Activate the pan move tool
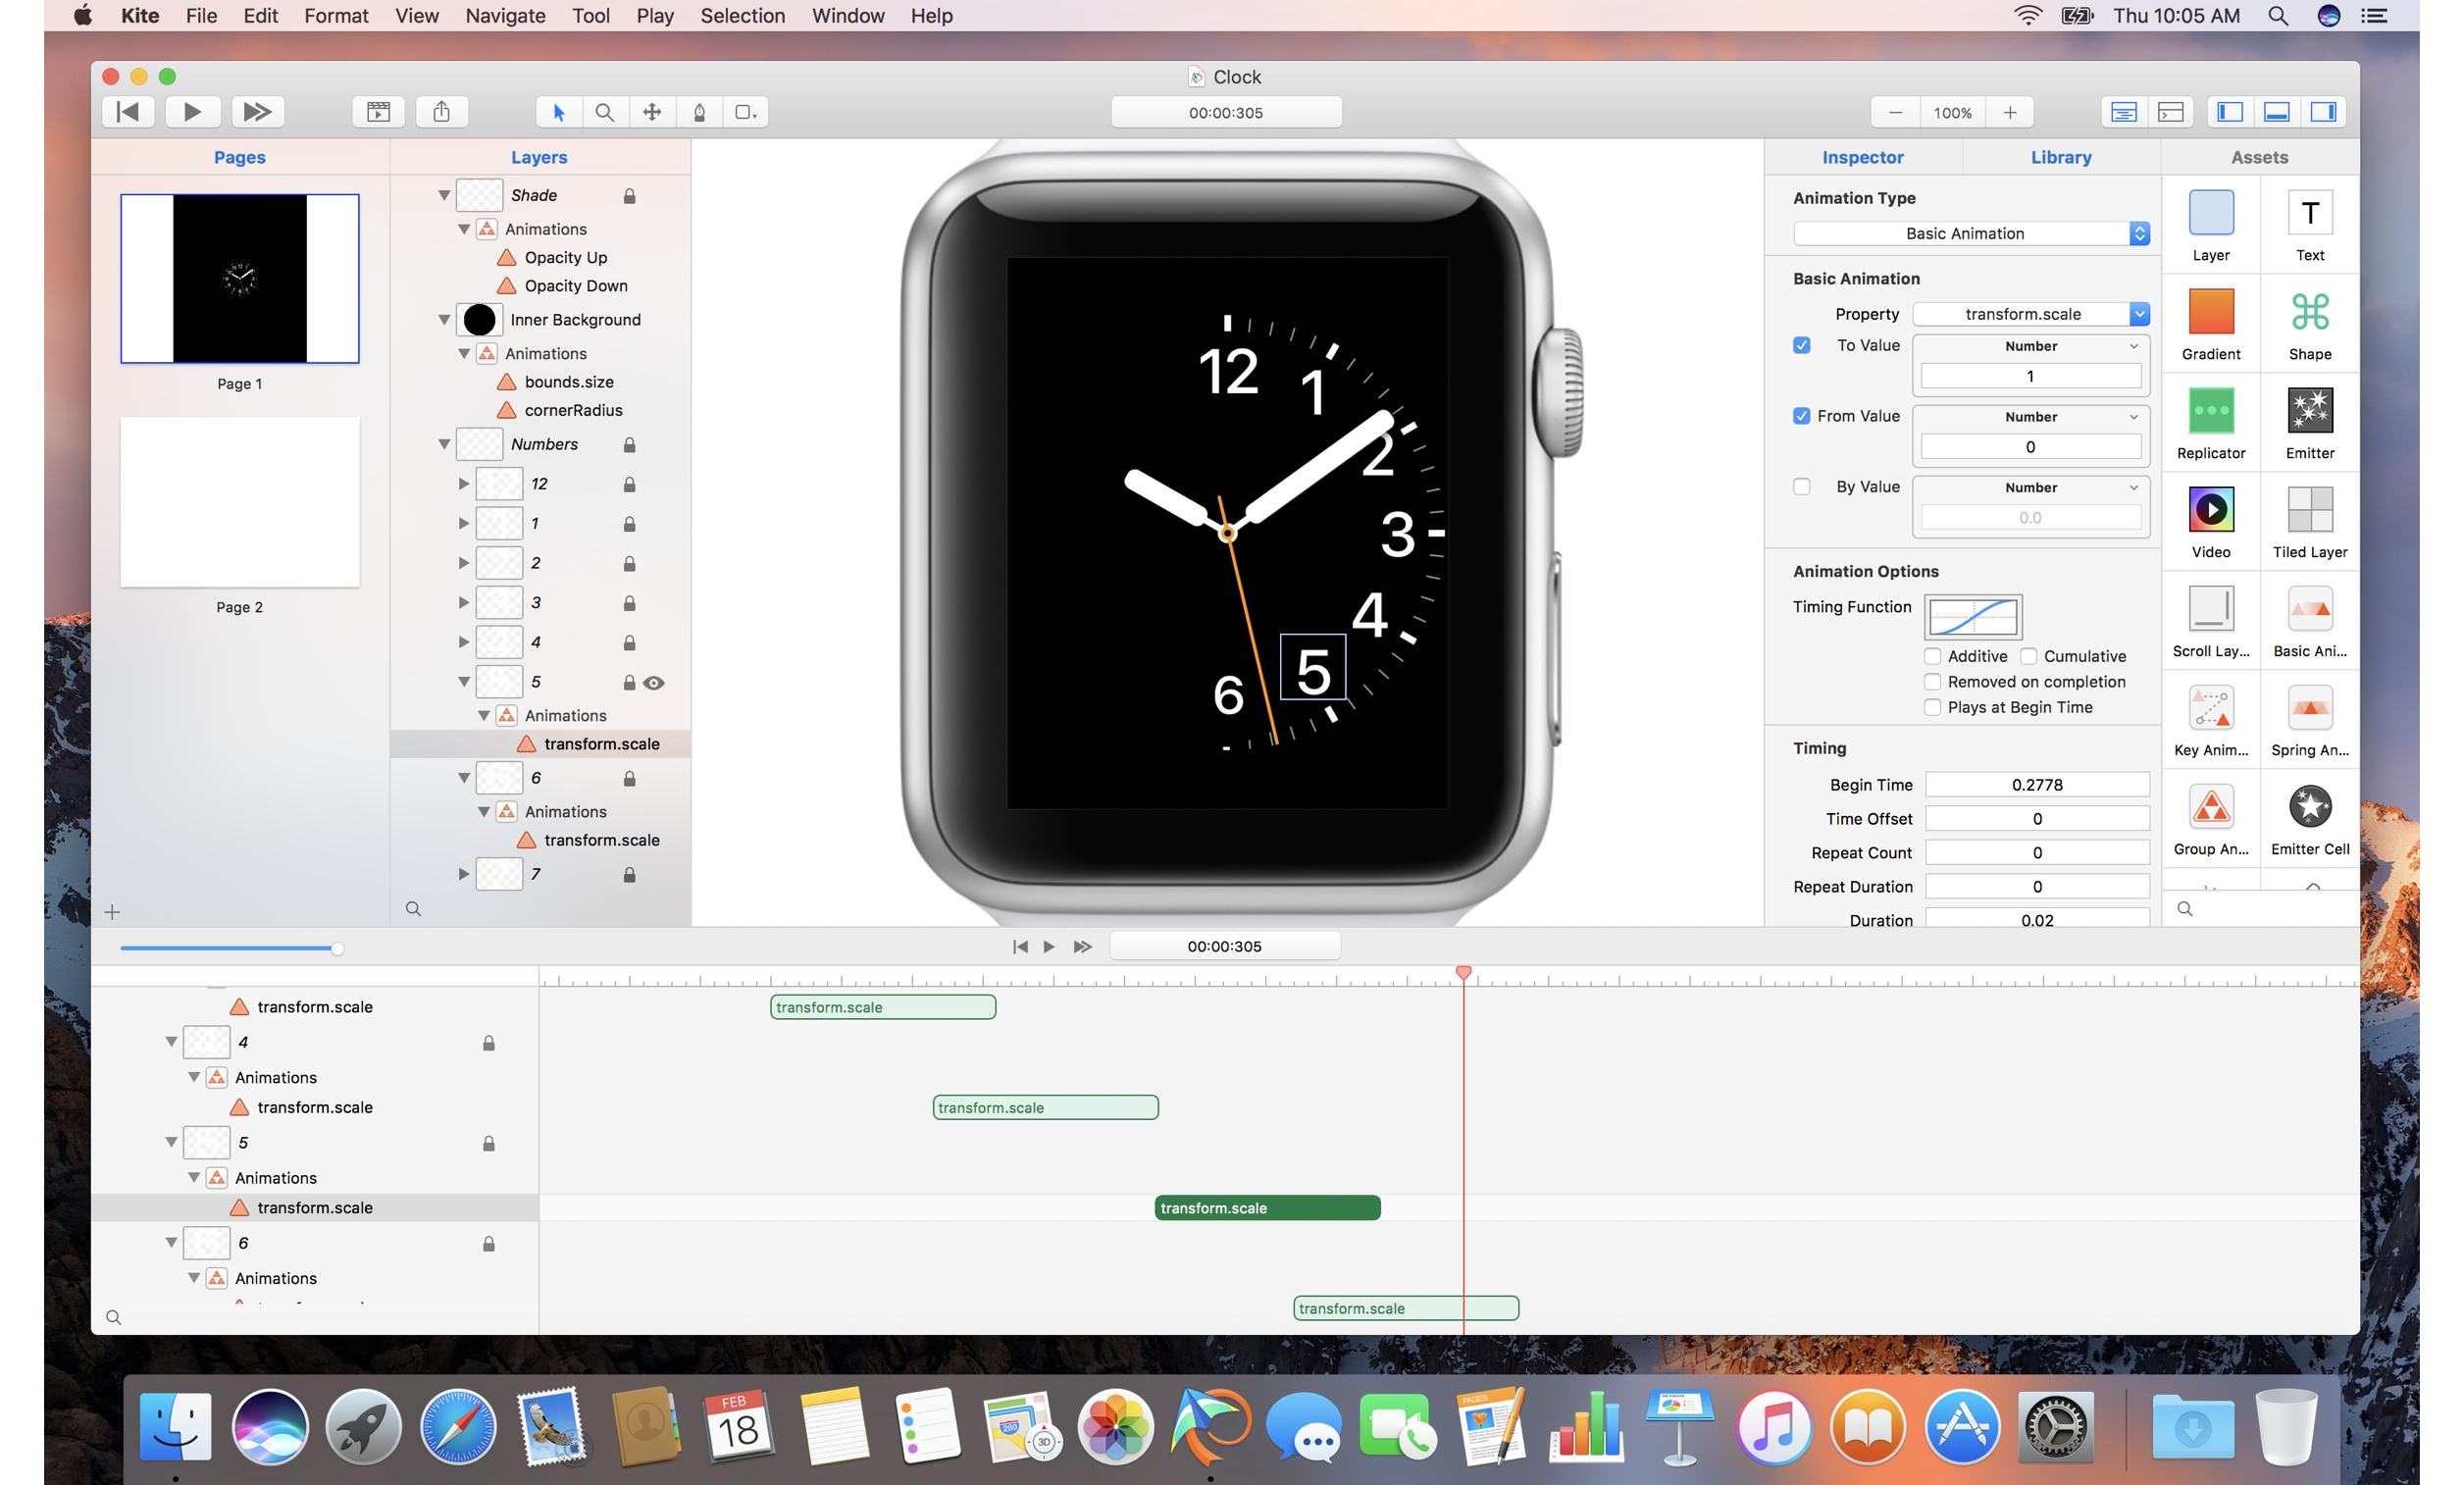The width and height of the screenshot is (2464, 1485). (652, 112)
